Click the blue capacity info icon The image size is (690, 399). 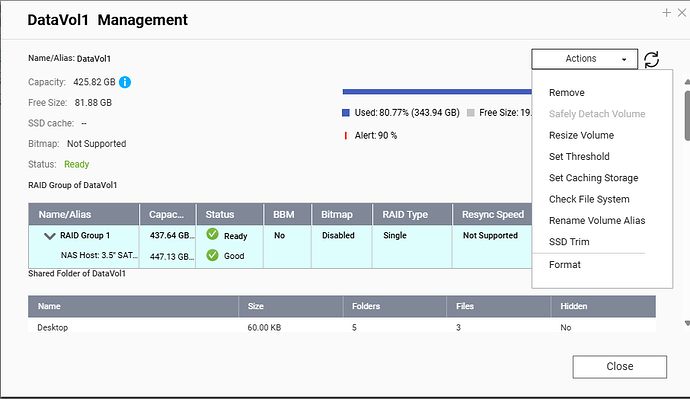125,82
